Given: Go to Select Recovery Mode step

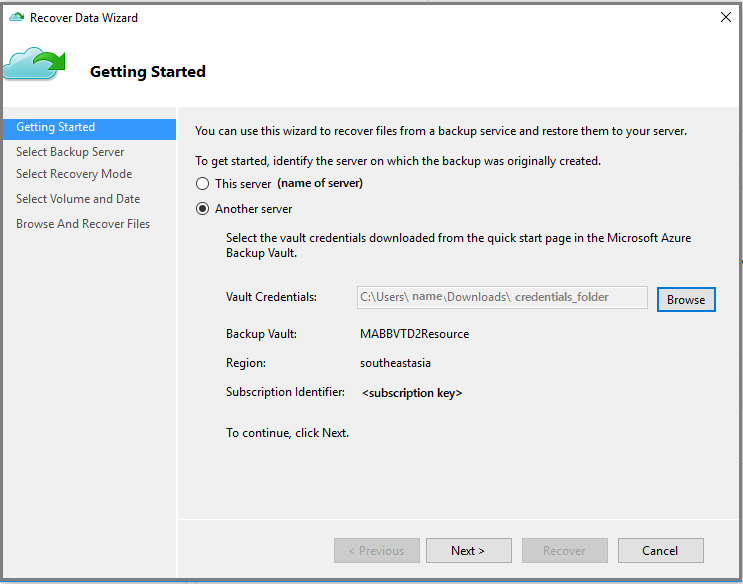Looking at the screenshot, I should (x=74, y=174).
